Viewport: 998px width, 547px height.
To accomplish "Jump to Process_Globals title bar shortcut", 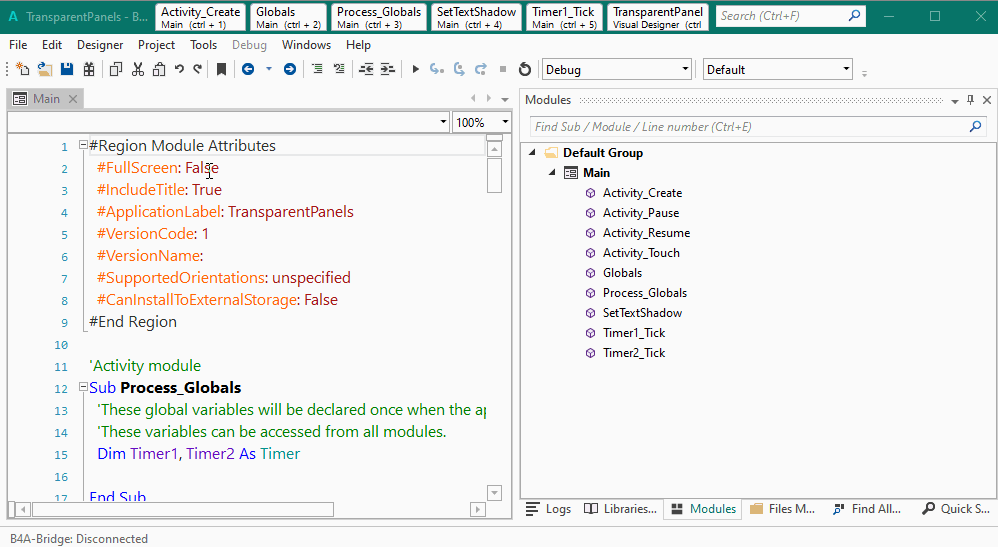I will click(379, 17).
